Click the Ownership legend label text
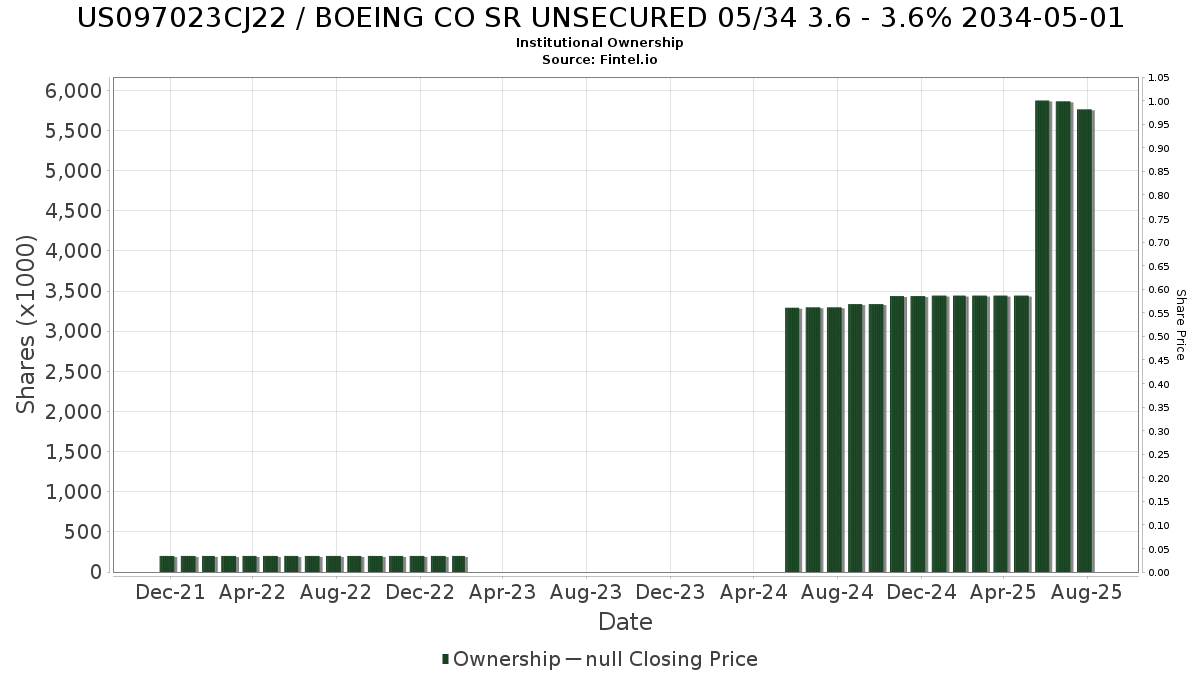 pyautogui.click(x=507, y=659)
